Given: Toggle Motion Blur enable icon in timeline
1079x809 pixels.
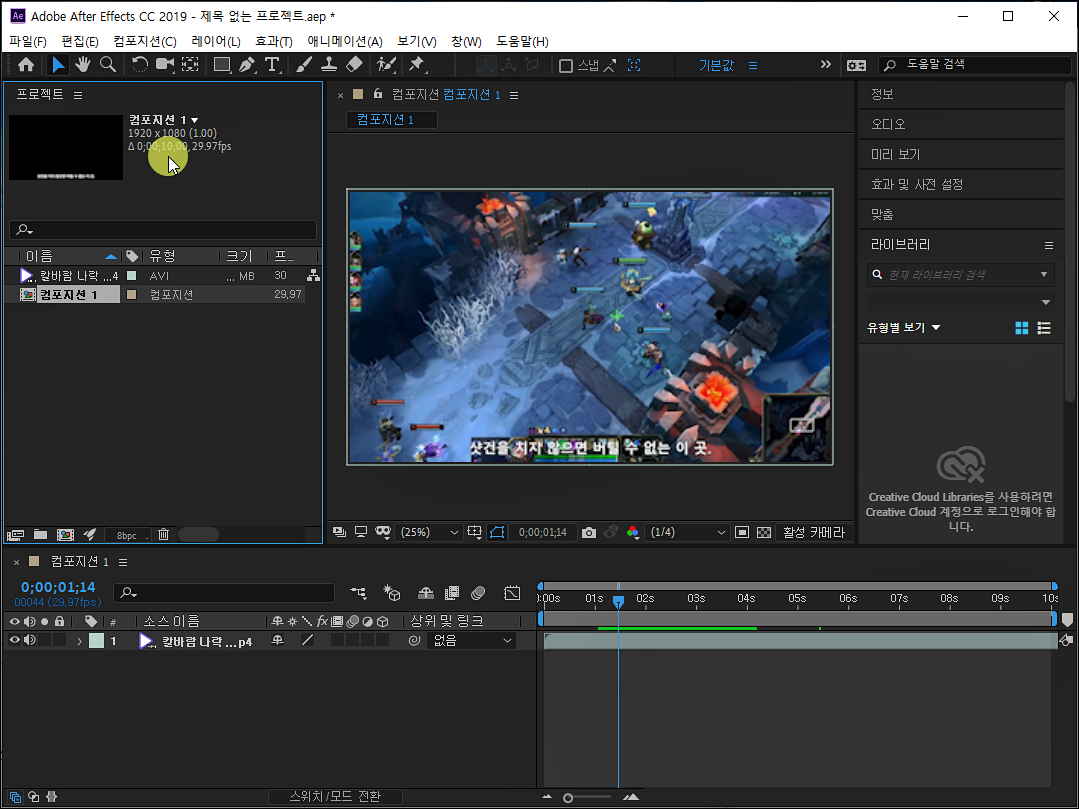Looking at the screenshot, I should tap(478, 592).
